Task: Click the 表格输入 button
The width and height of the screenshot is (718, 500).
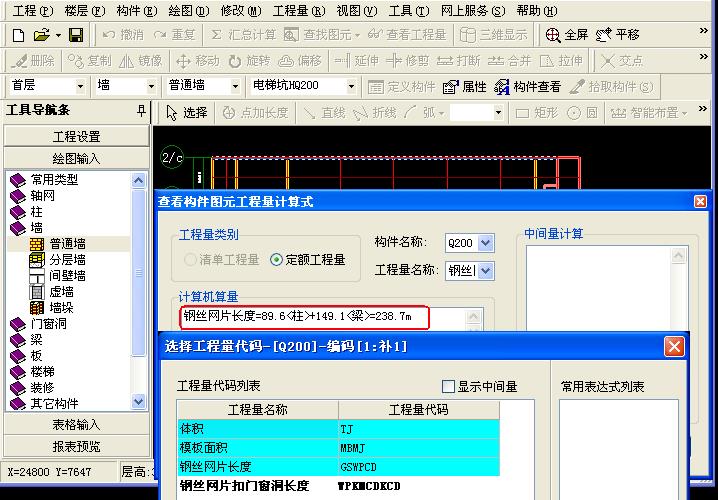Action: 76,425
